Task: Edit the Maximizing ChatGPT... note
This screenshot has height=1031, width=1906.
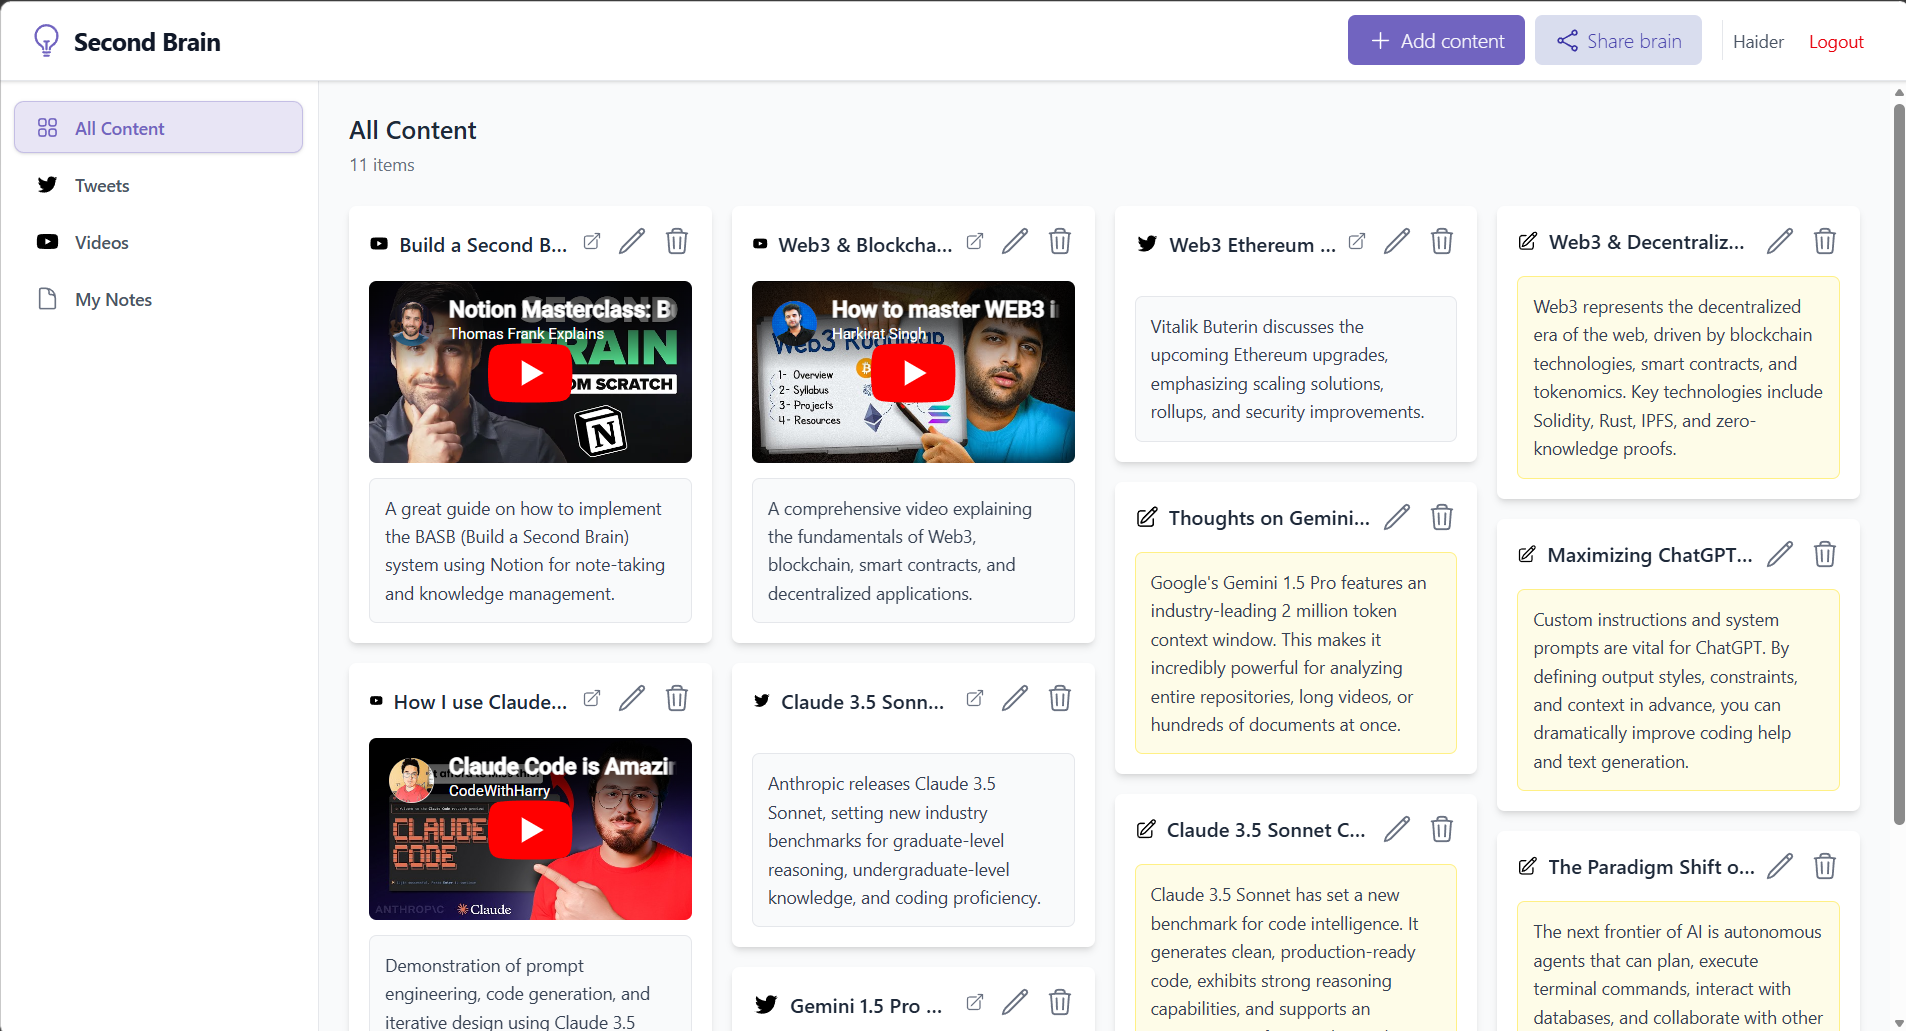Action: [1780, 554]
